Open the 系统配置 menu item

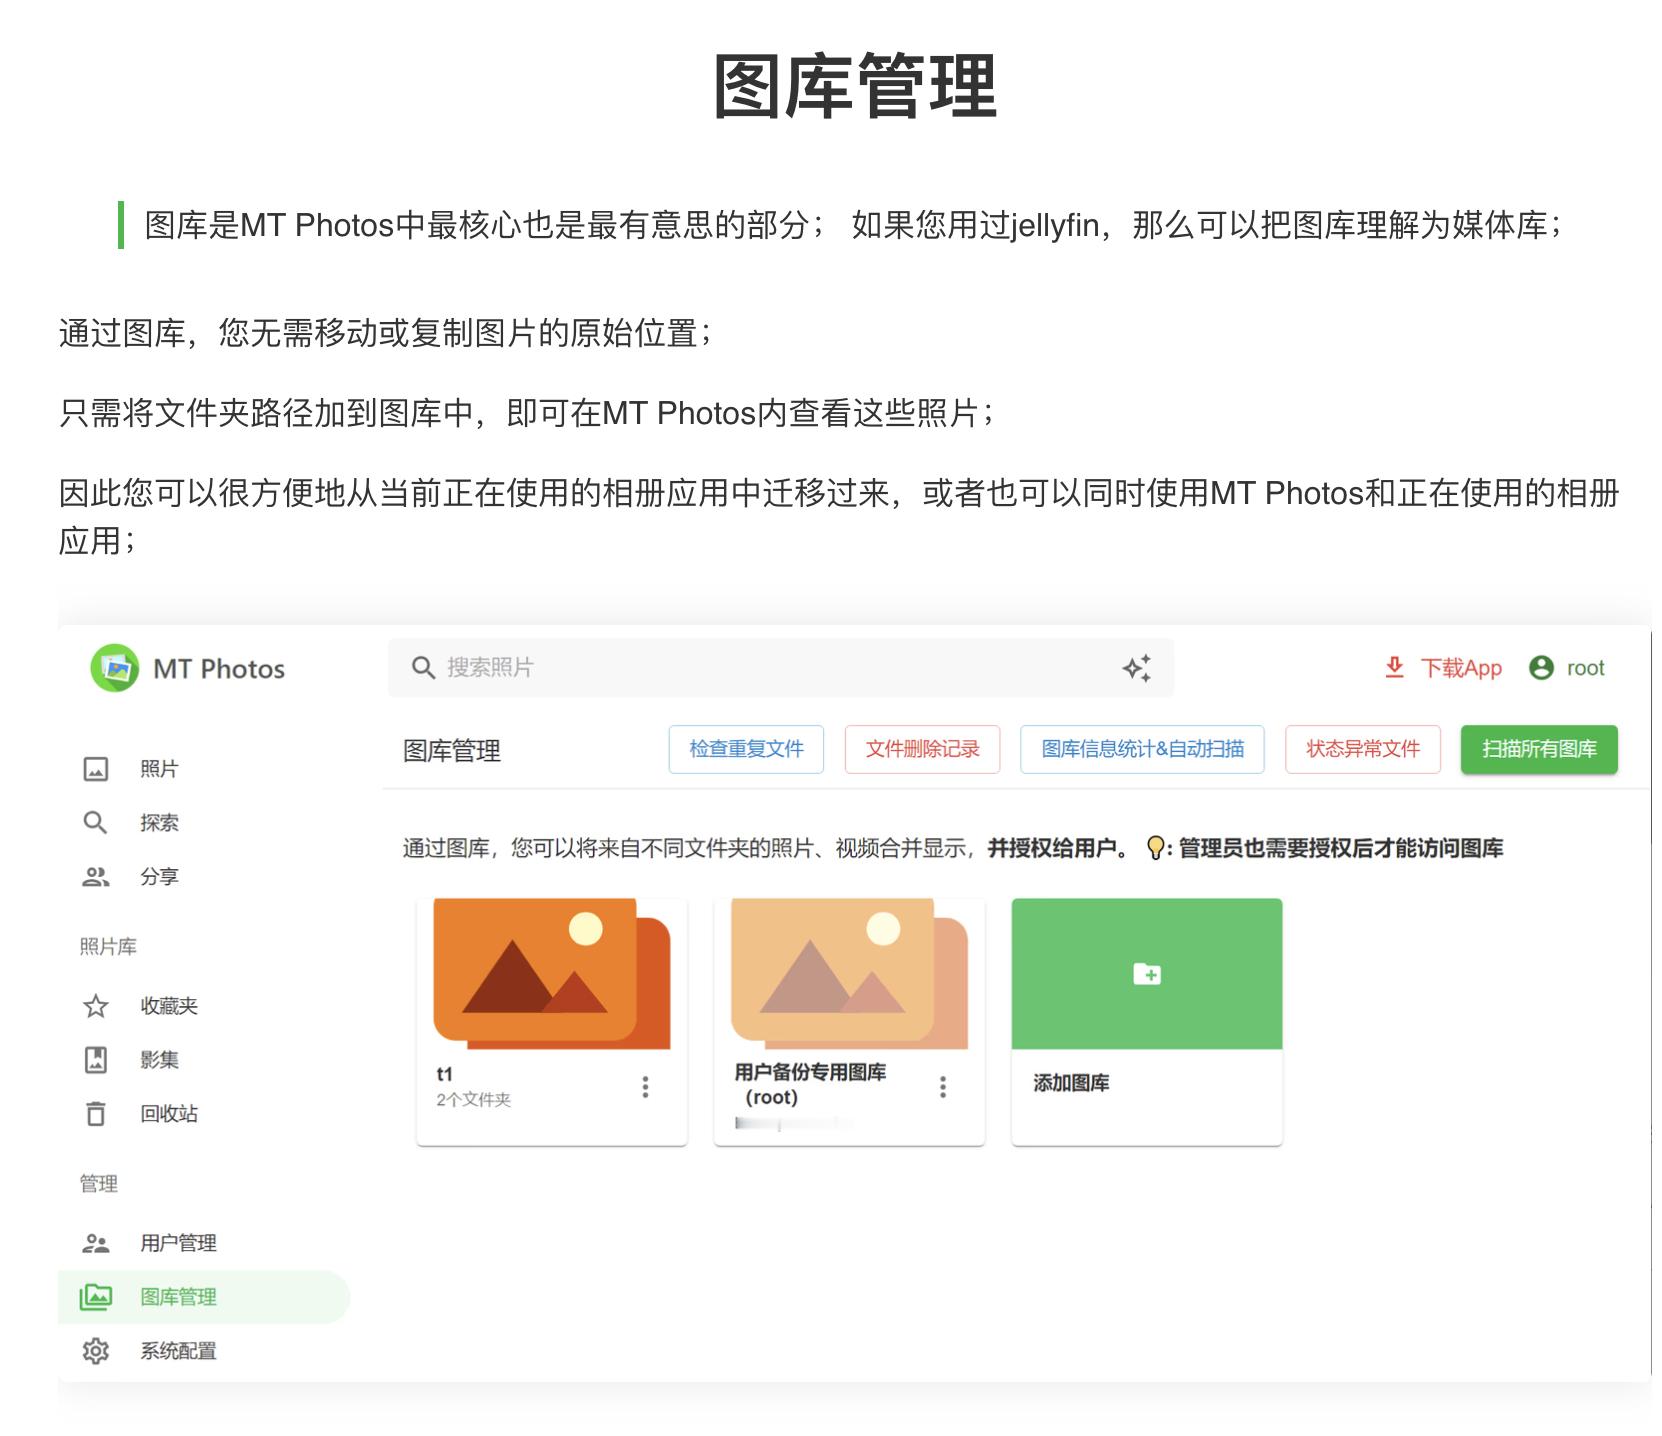(204, 1351)
